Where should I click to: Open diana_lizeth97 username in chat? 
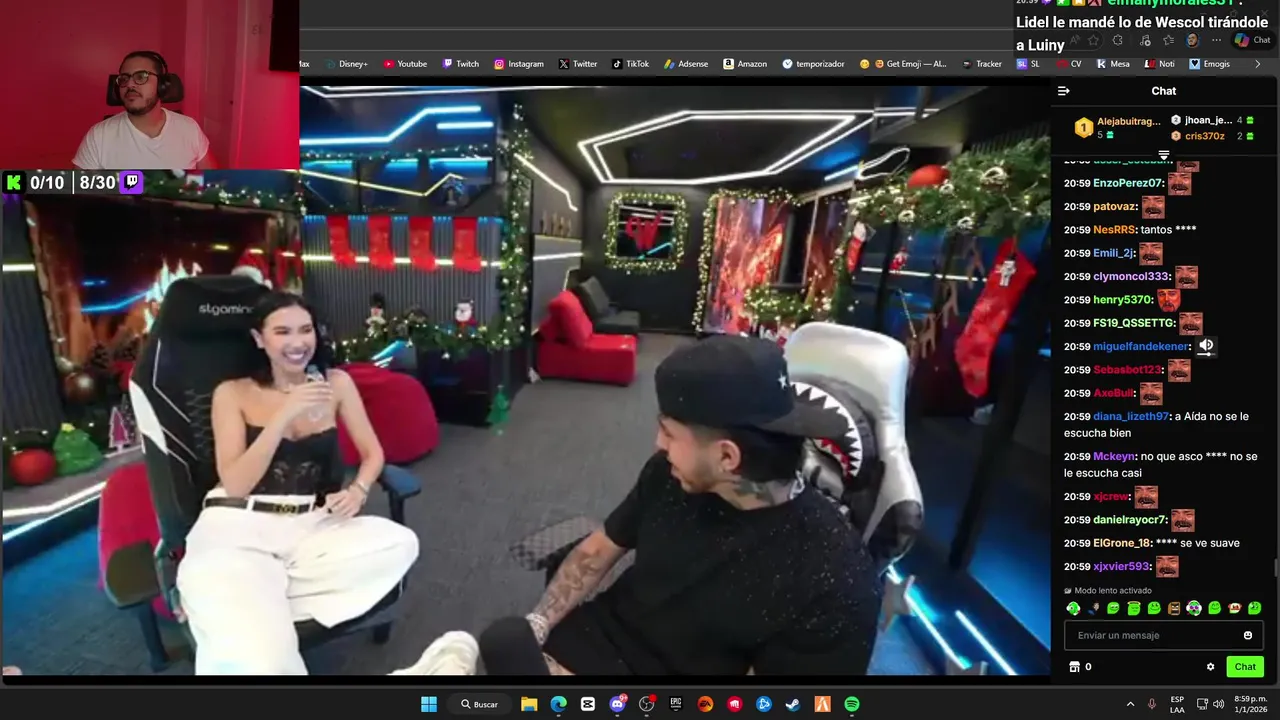[1130, 416]
